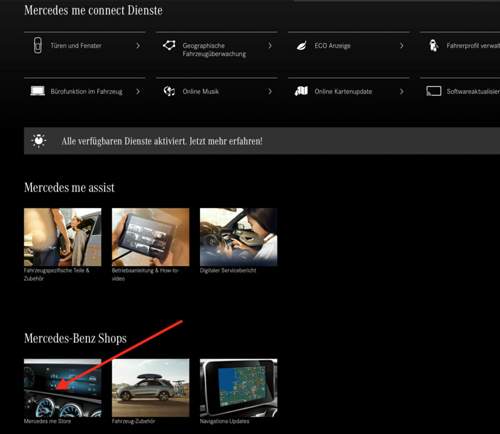Click Fahrzeug-Zubehör caption

pyautogui.click(x=133, y=421)
